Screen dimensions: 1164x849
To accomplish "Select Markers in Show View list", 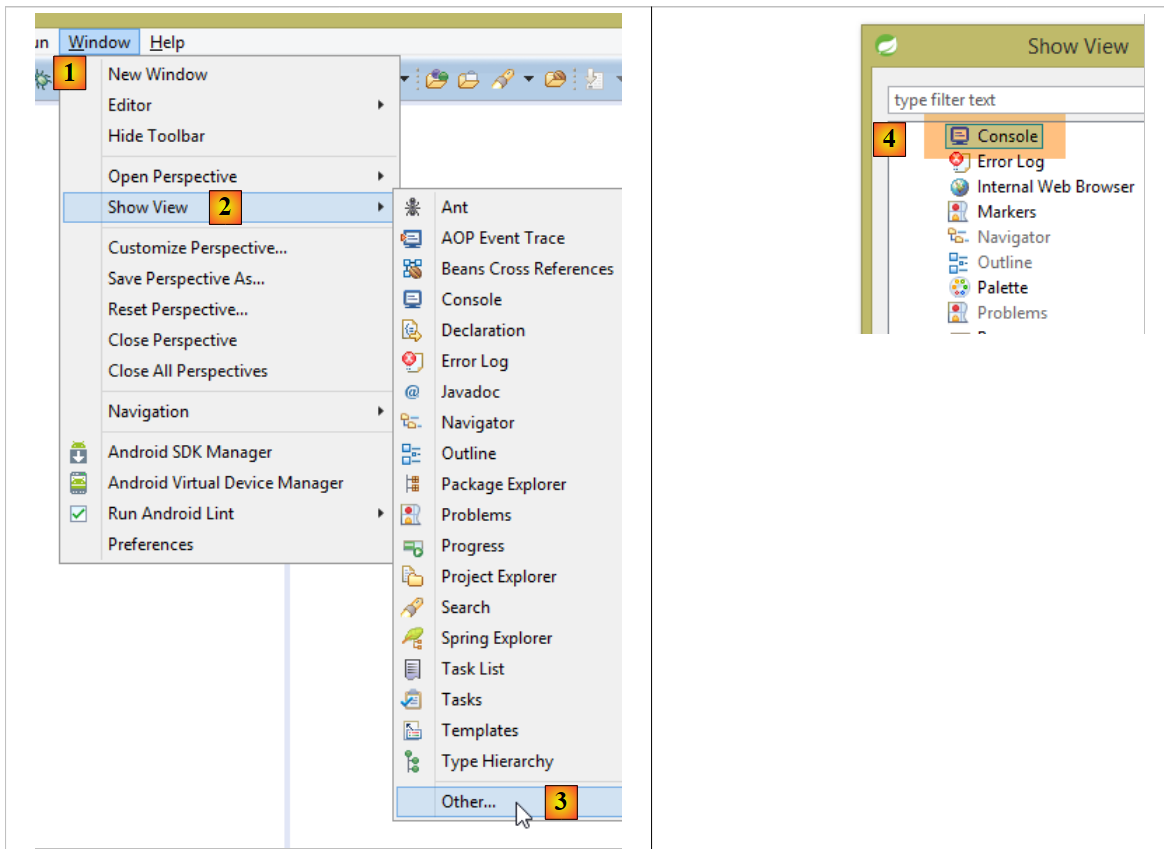I will click(x=1006, y=212).
